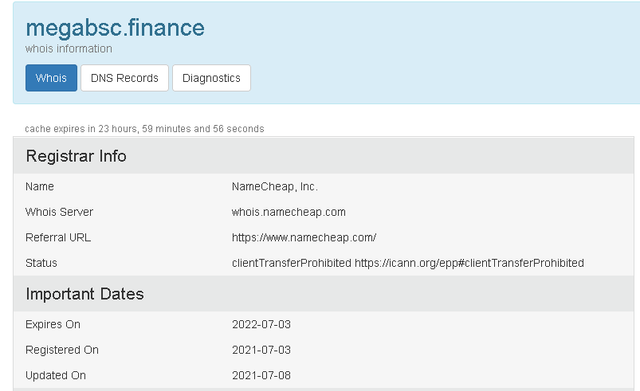The height and width of the screenshot is (391, 640).
Task: Click the Referral URL row label
Action: (x=58, y=238)
